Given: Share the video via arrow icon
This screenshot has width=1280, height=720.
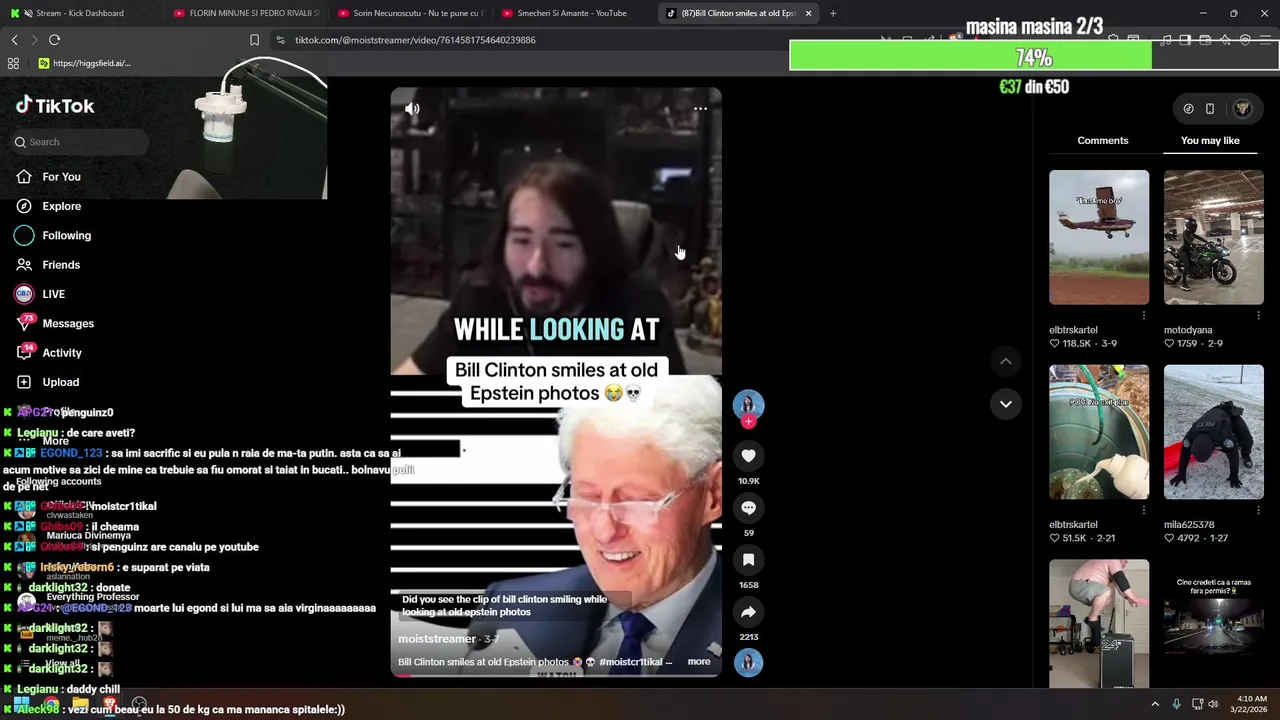Looking at the screenshot, I should [748, 612].
